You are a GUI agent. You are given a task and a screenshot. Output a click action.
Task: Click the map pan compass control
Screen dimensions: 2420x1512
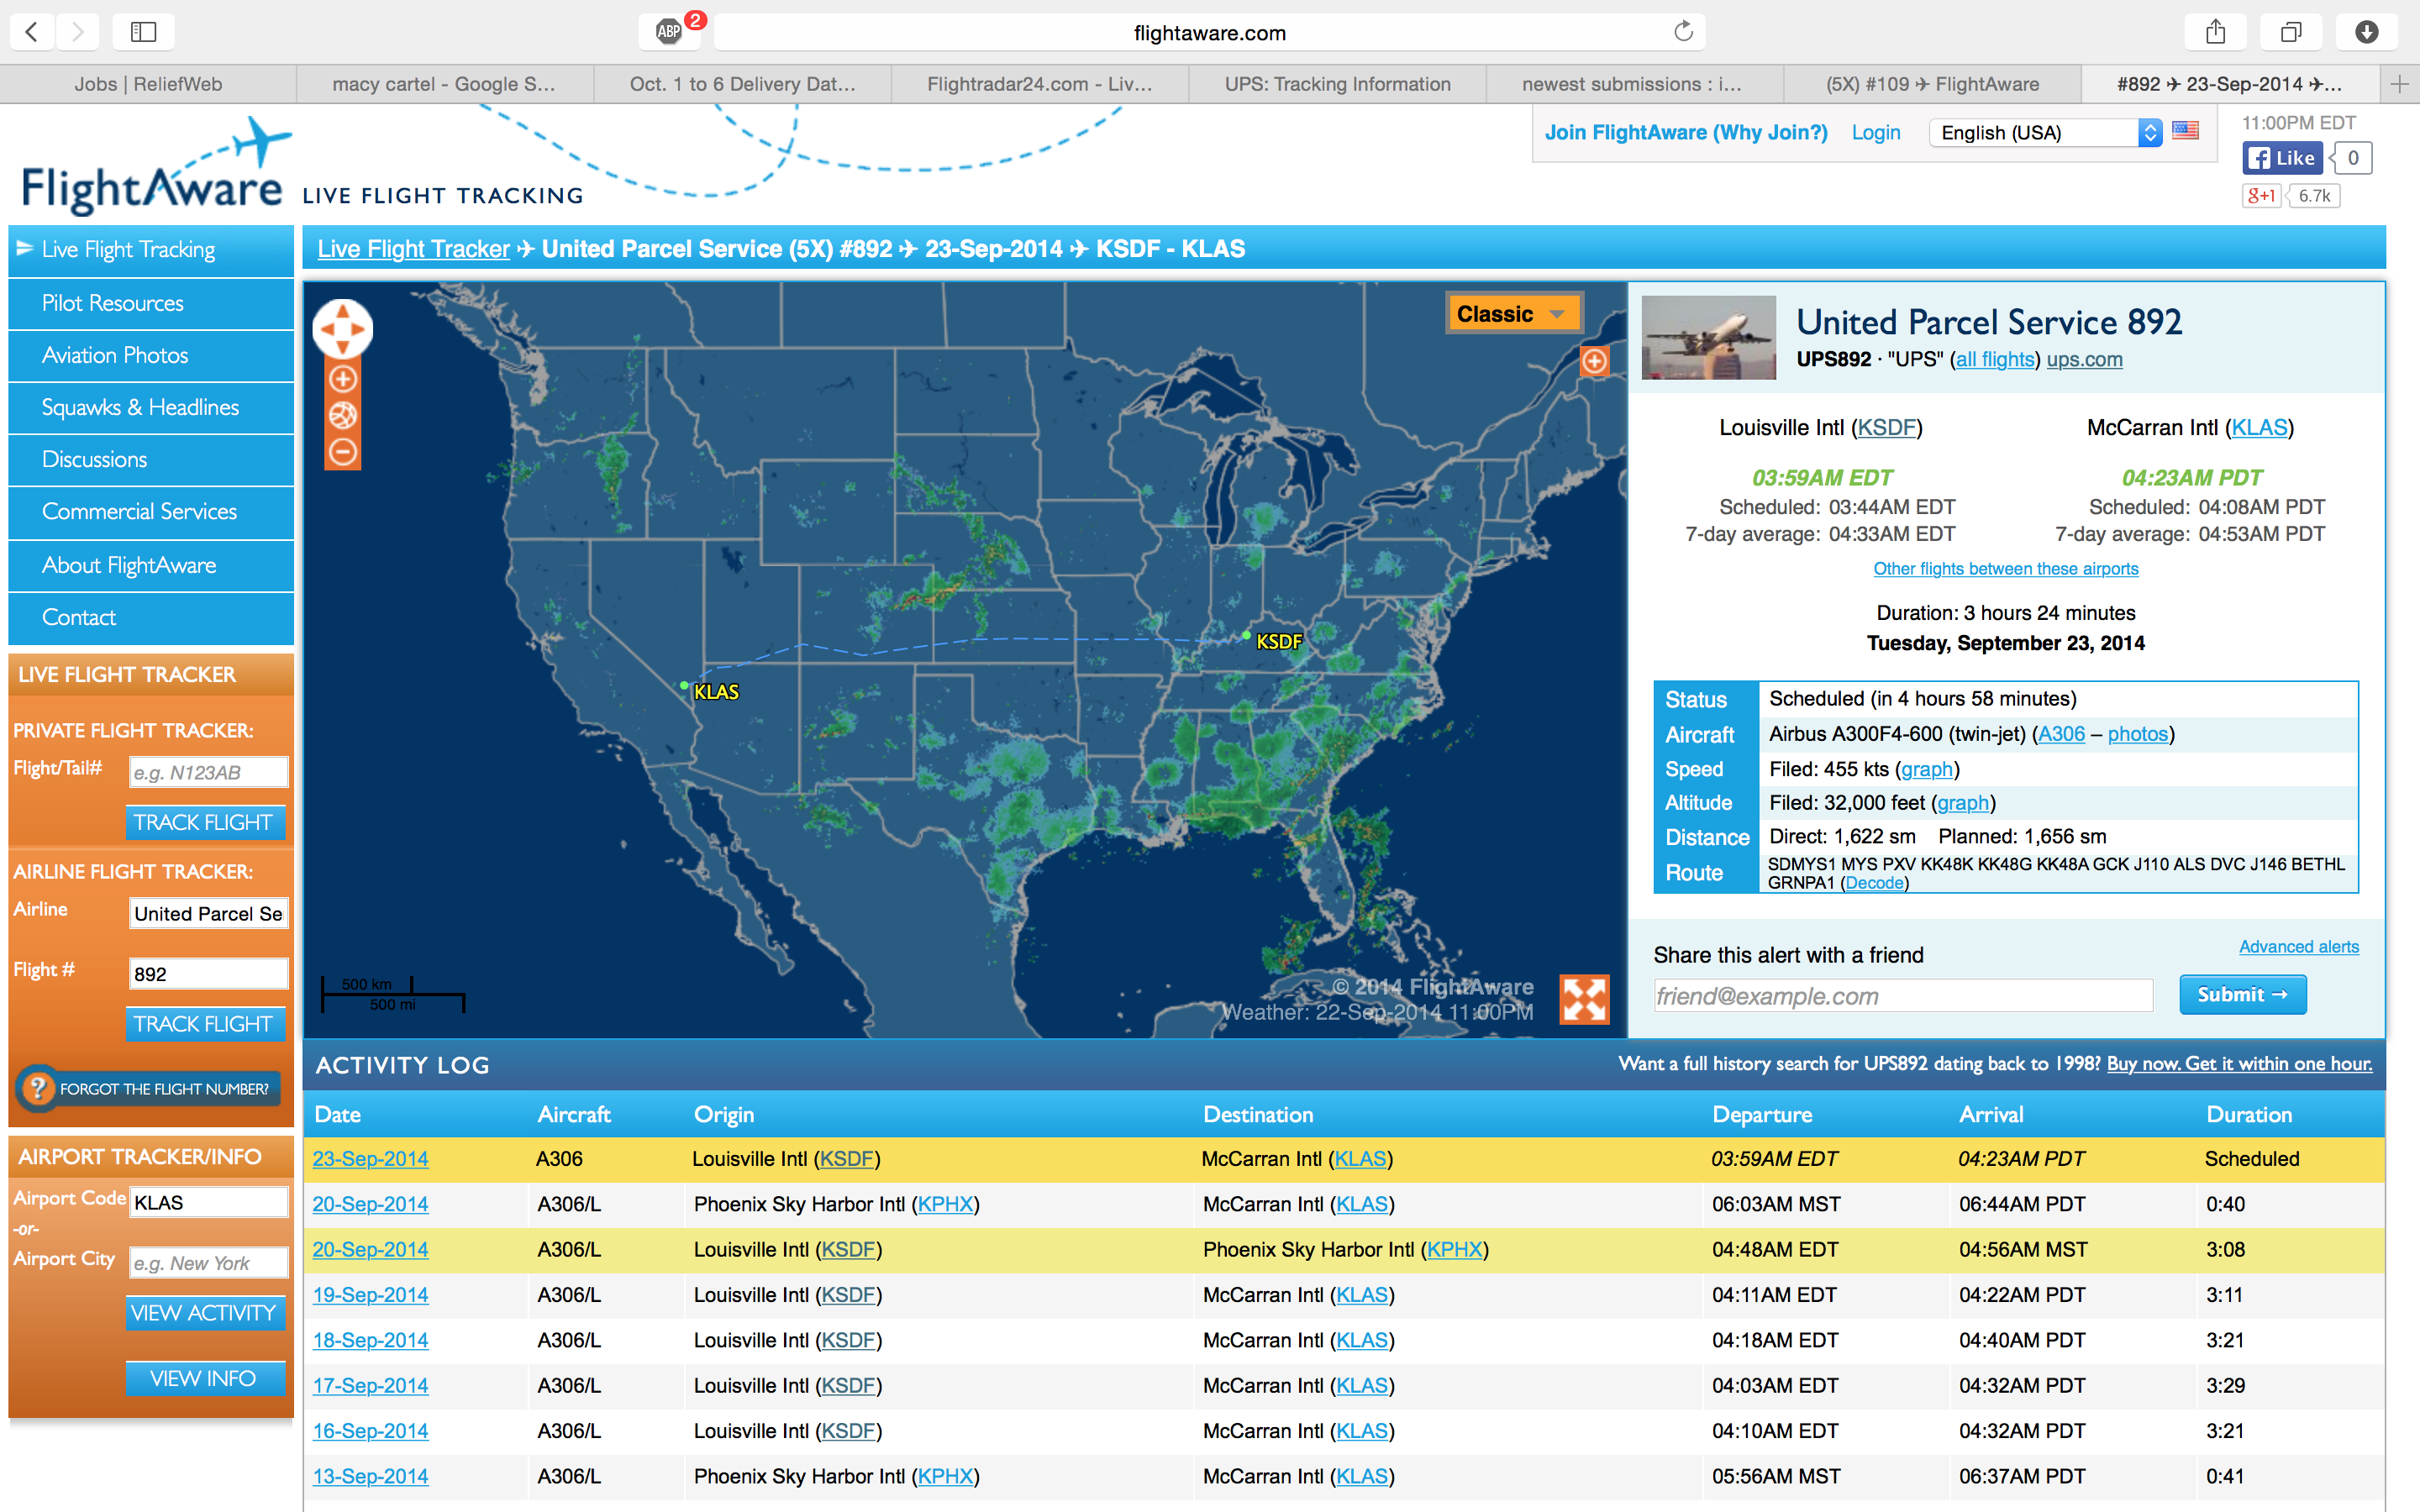[343, 329]
